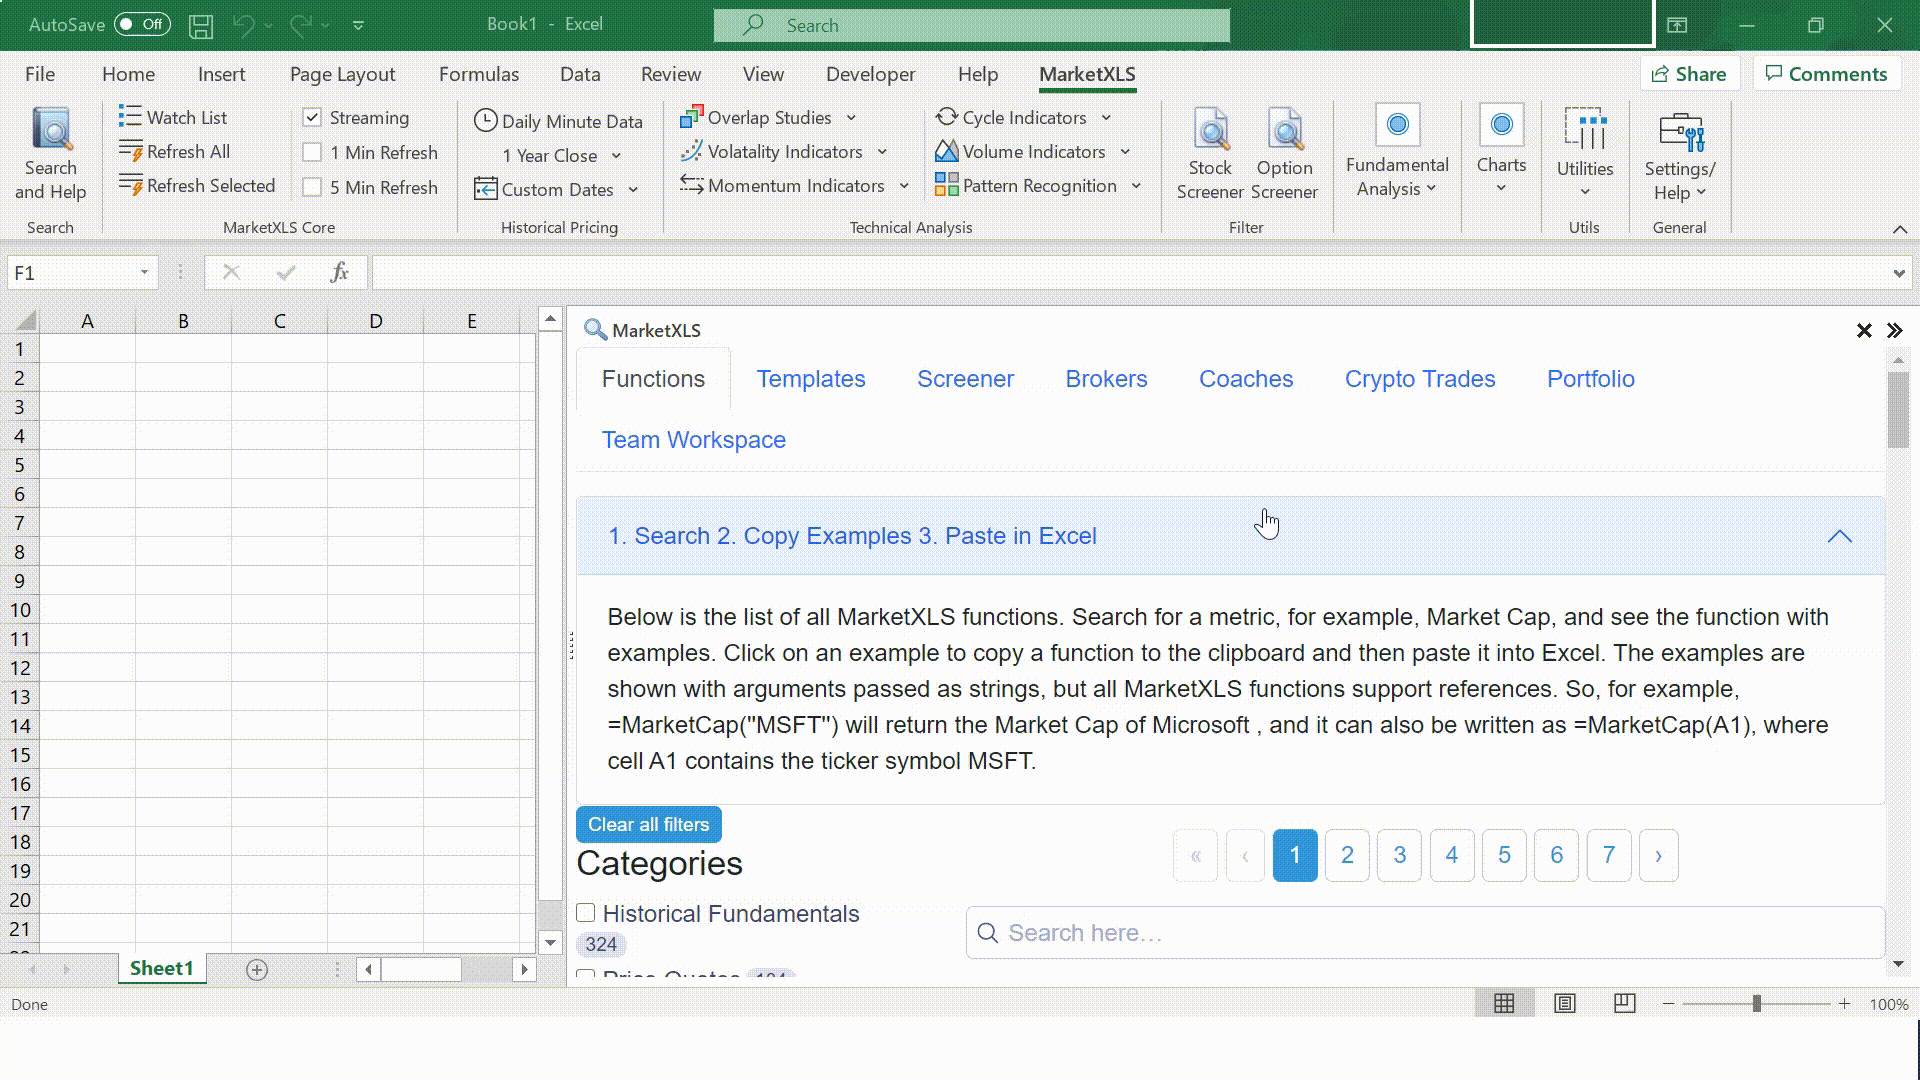
Task: Open the Team Workspace tab
Action: tap(694, 440)
